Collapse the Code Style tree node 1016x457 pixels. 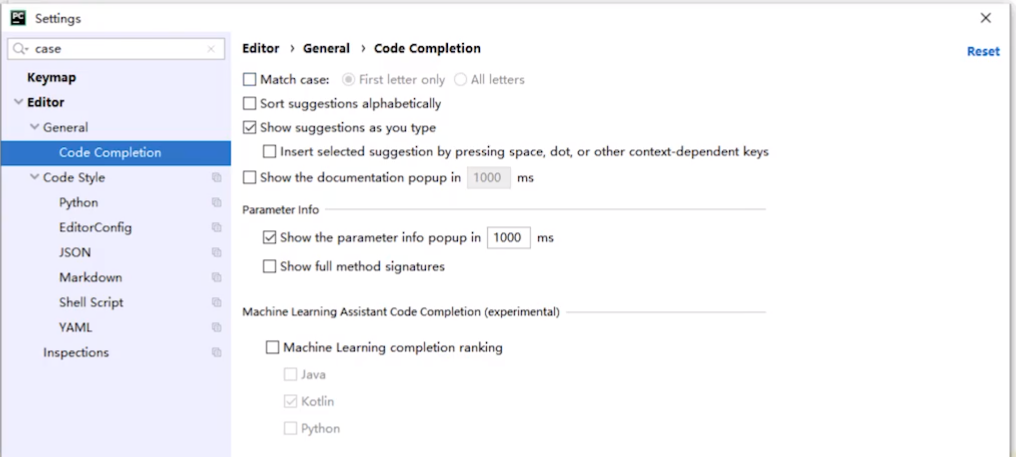click(x=34, y=178)
